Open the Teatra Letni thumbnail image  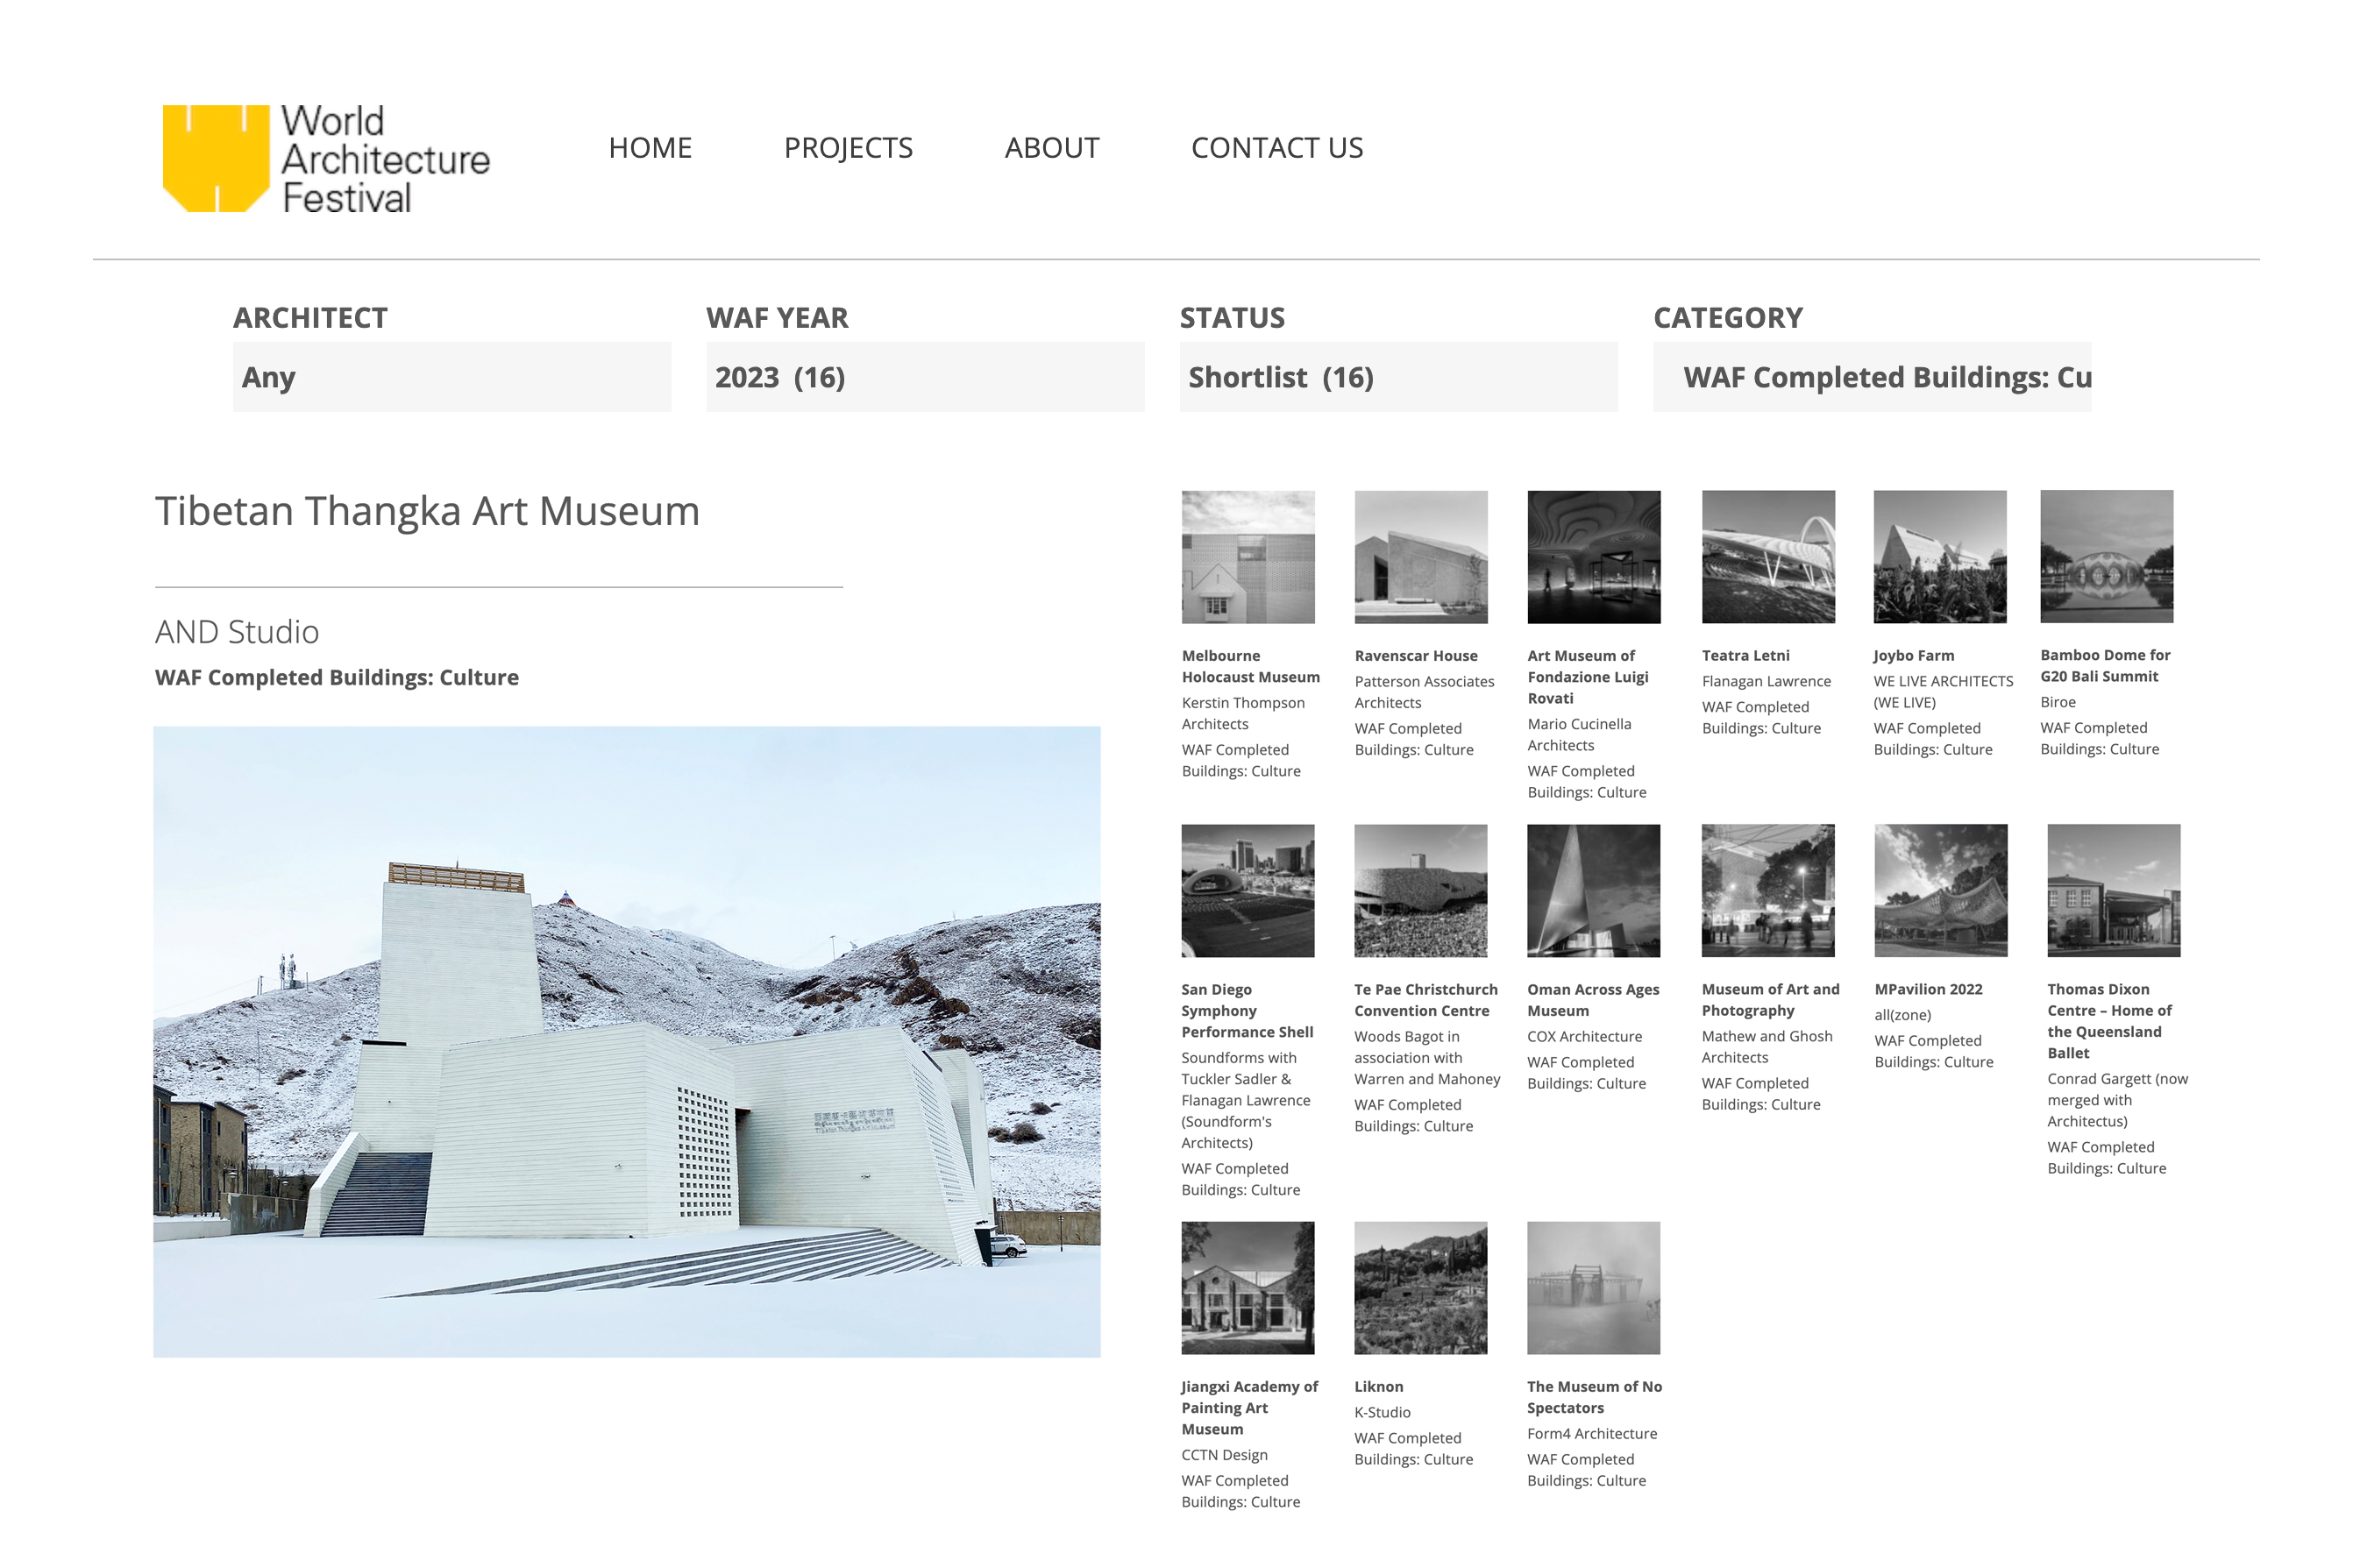tap(1768, 557)
